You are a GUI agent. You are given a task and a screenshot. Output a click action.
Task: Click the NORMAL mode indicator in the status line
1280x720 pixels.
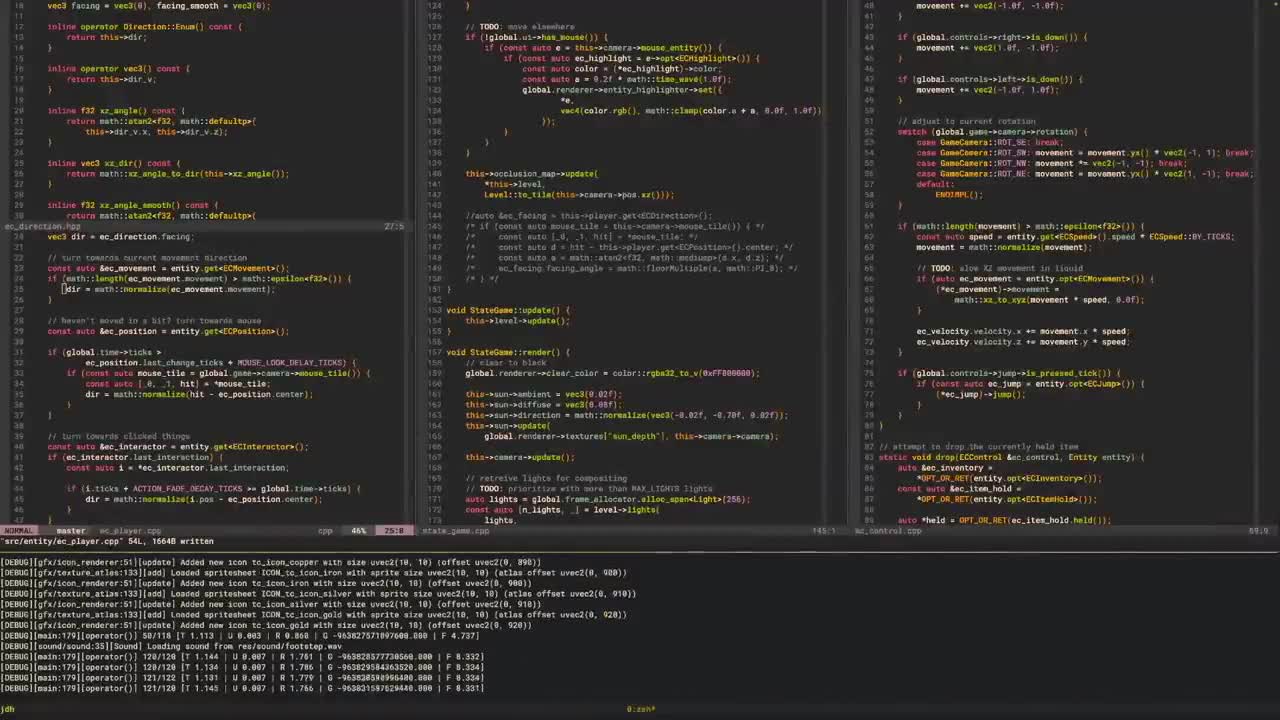point(18,531)
